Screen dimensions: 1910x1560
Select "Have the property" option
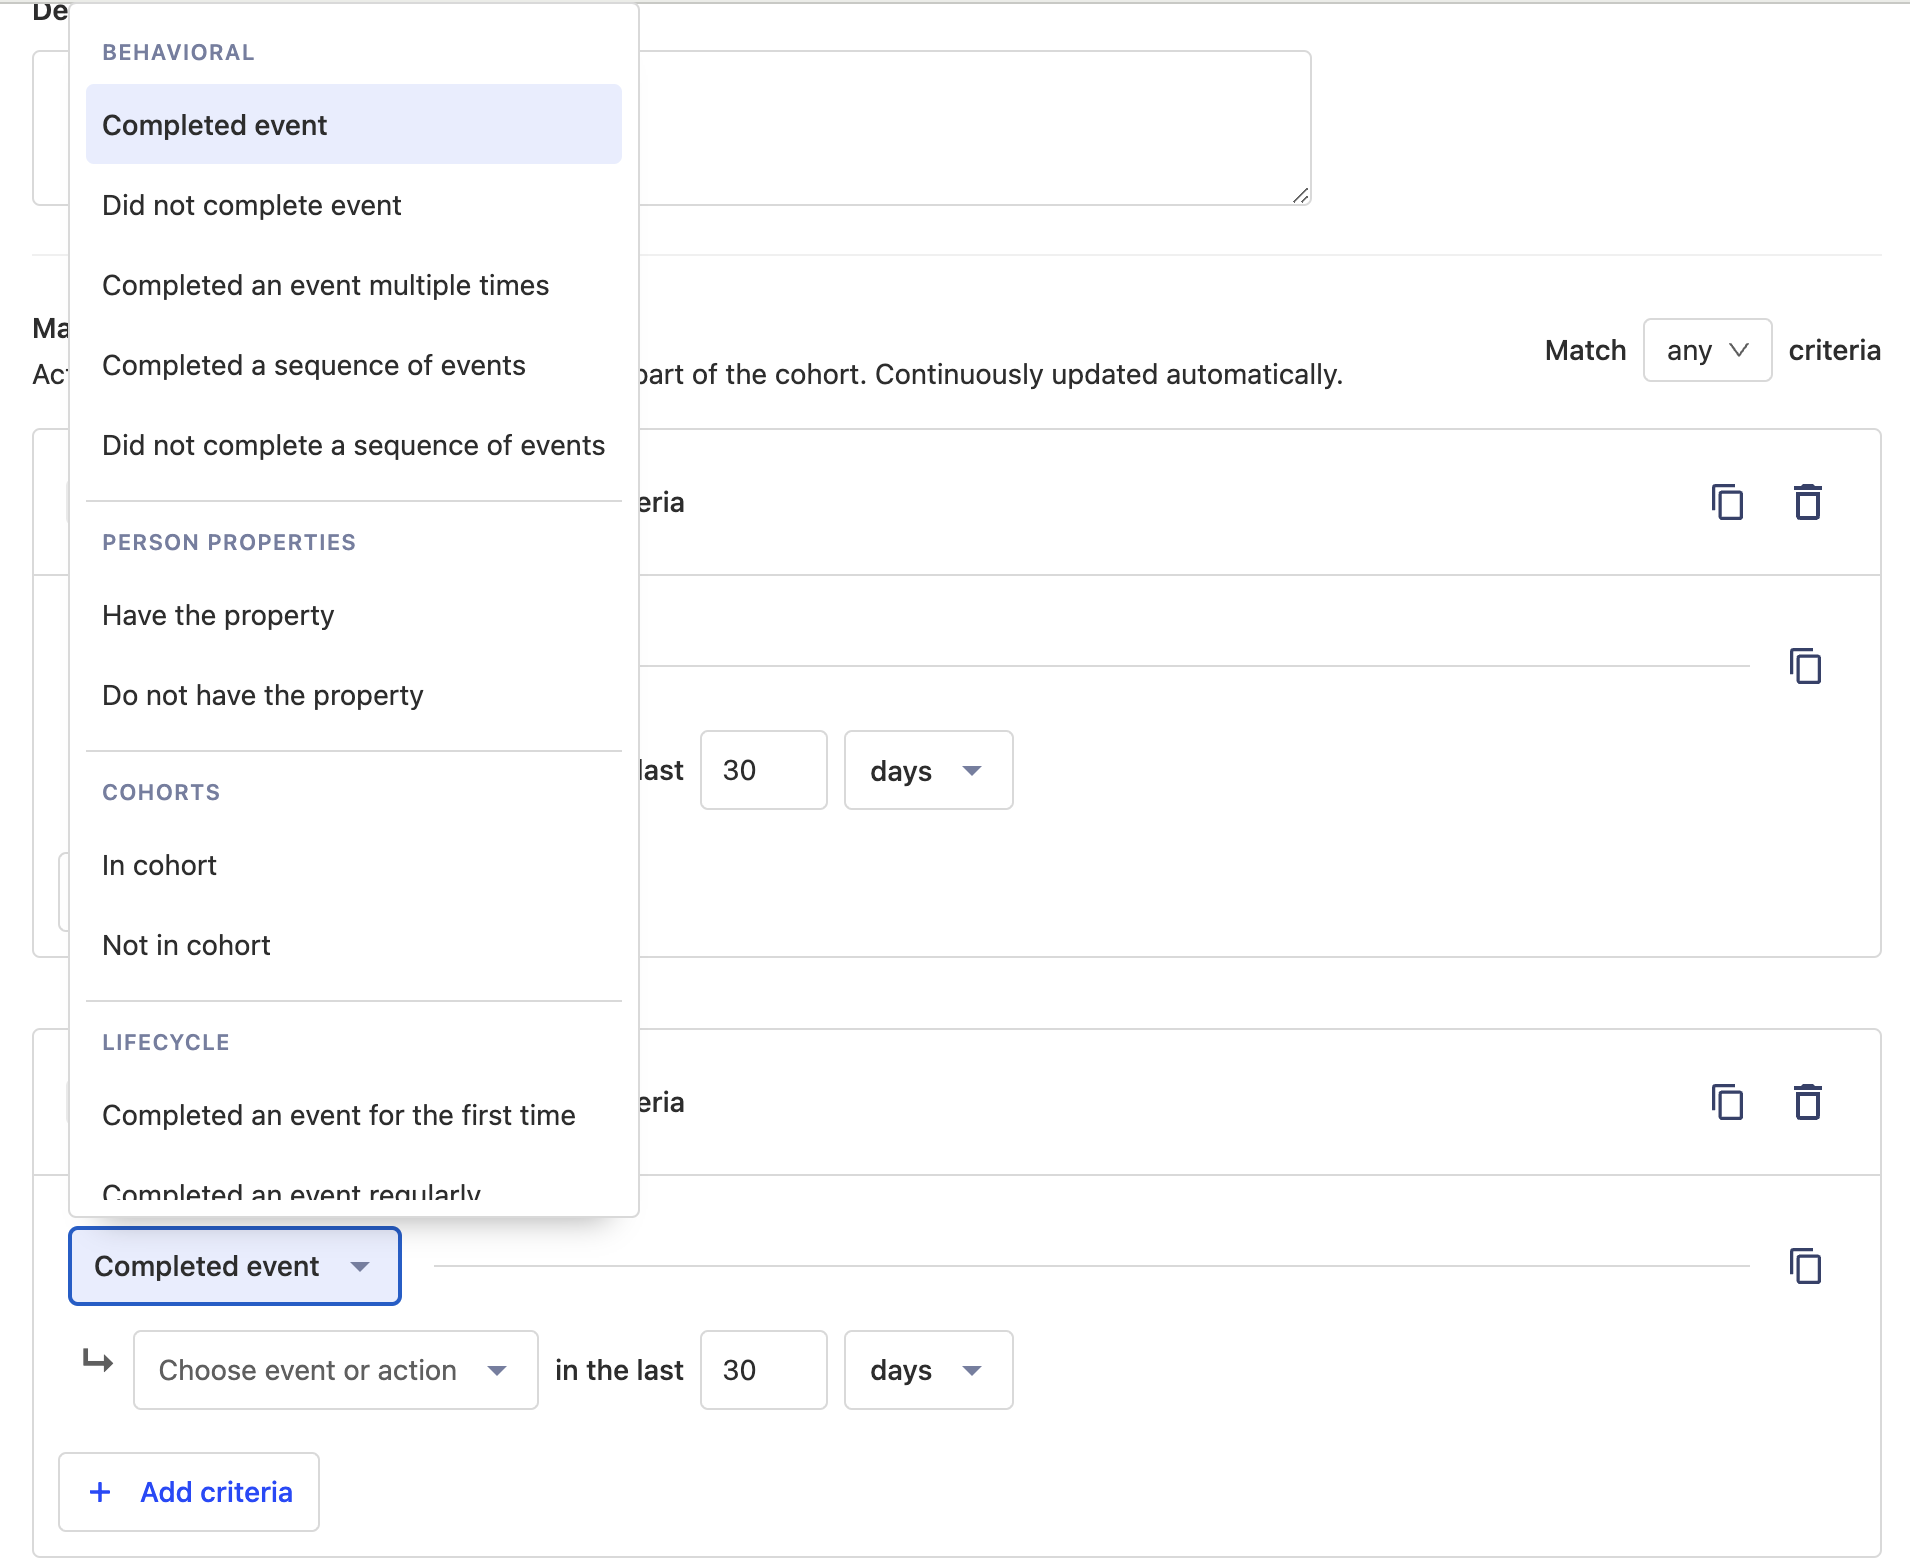coord(217,615)
